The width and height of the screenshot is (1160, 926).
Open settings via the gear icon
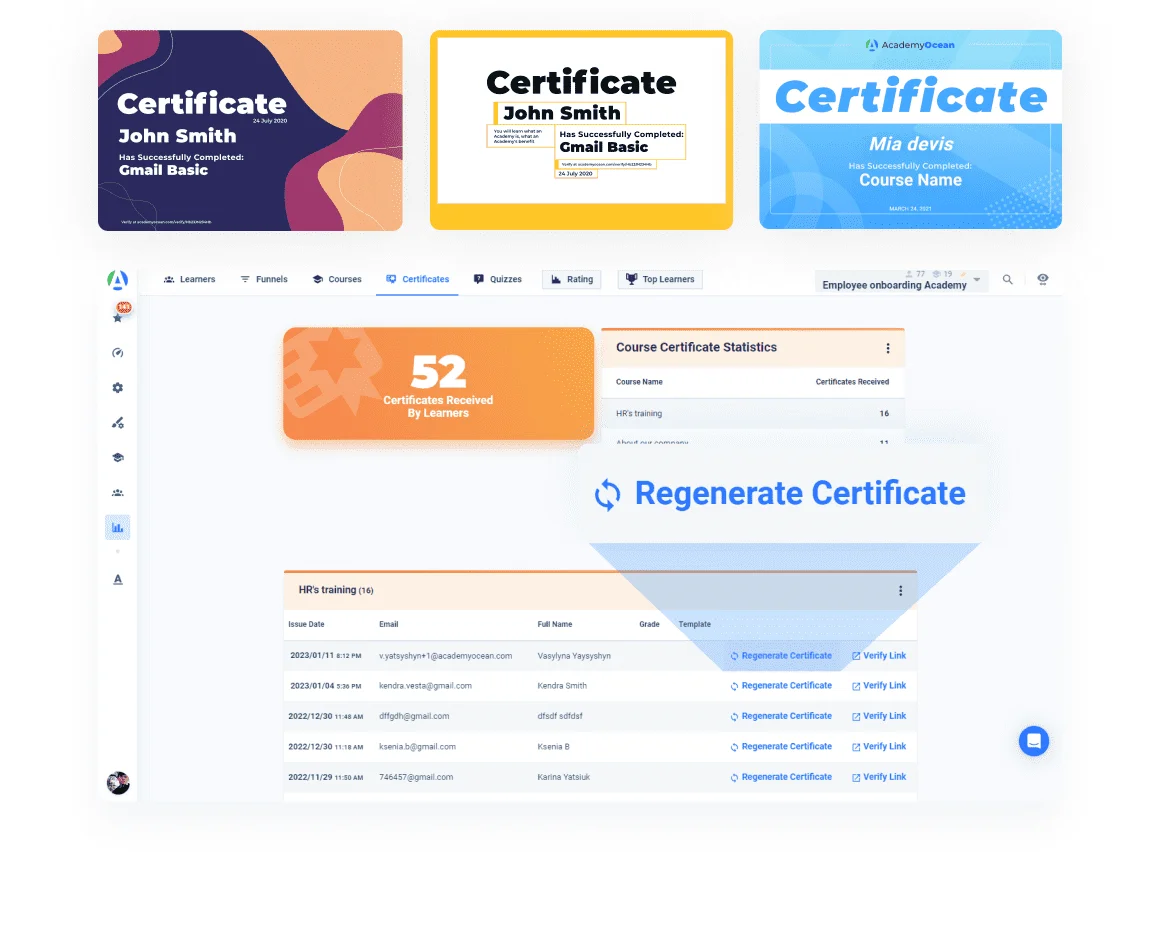(x=117, y=387)
